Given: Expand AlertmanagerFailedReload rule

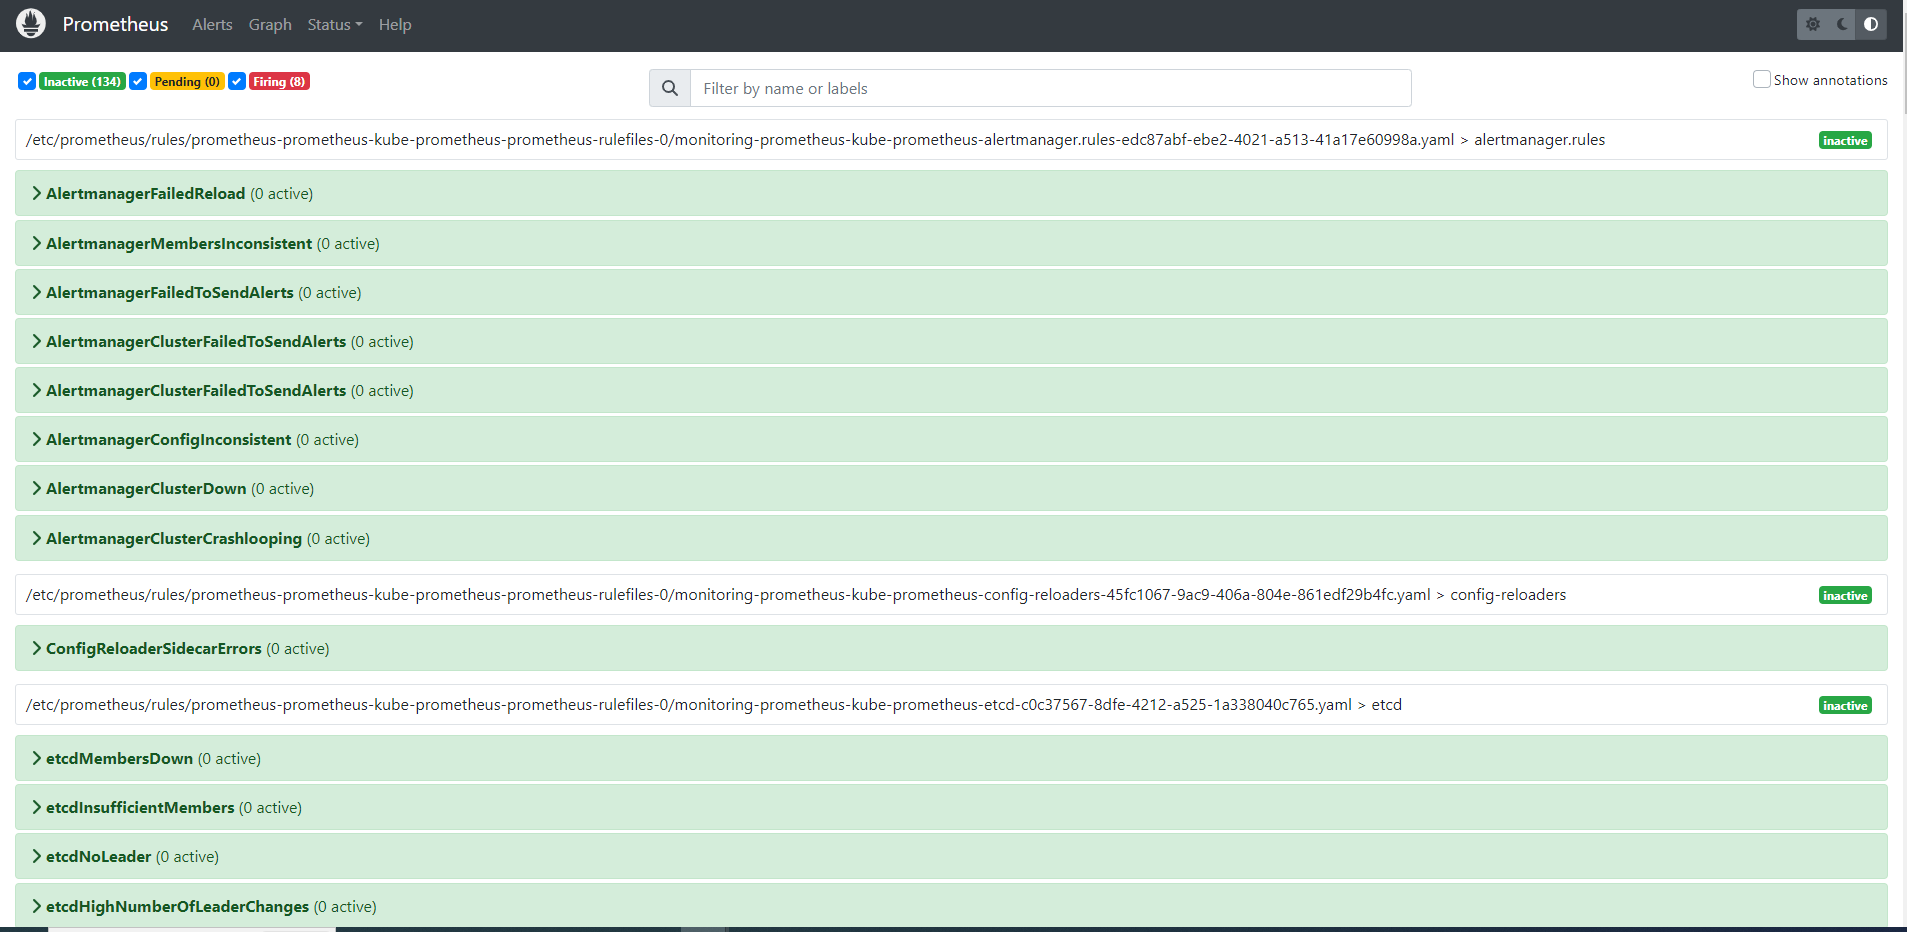Looking at the screenshot, I should pyautogui.click(x=951, y=193).
